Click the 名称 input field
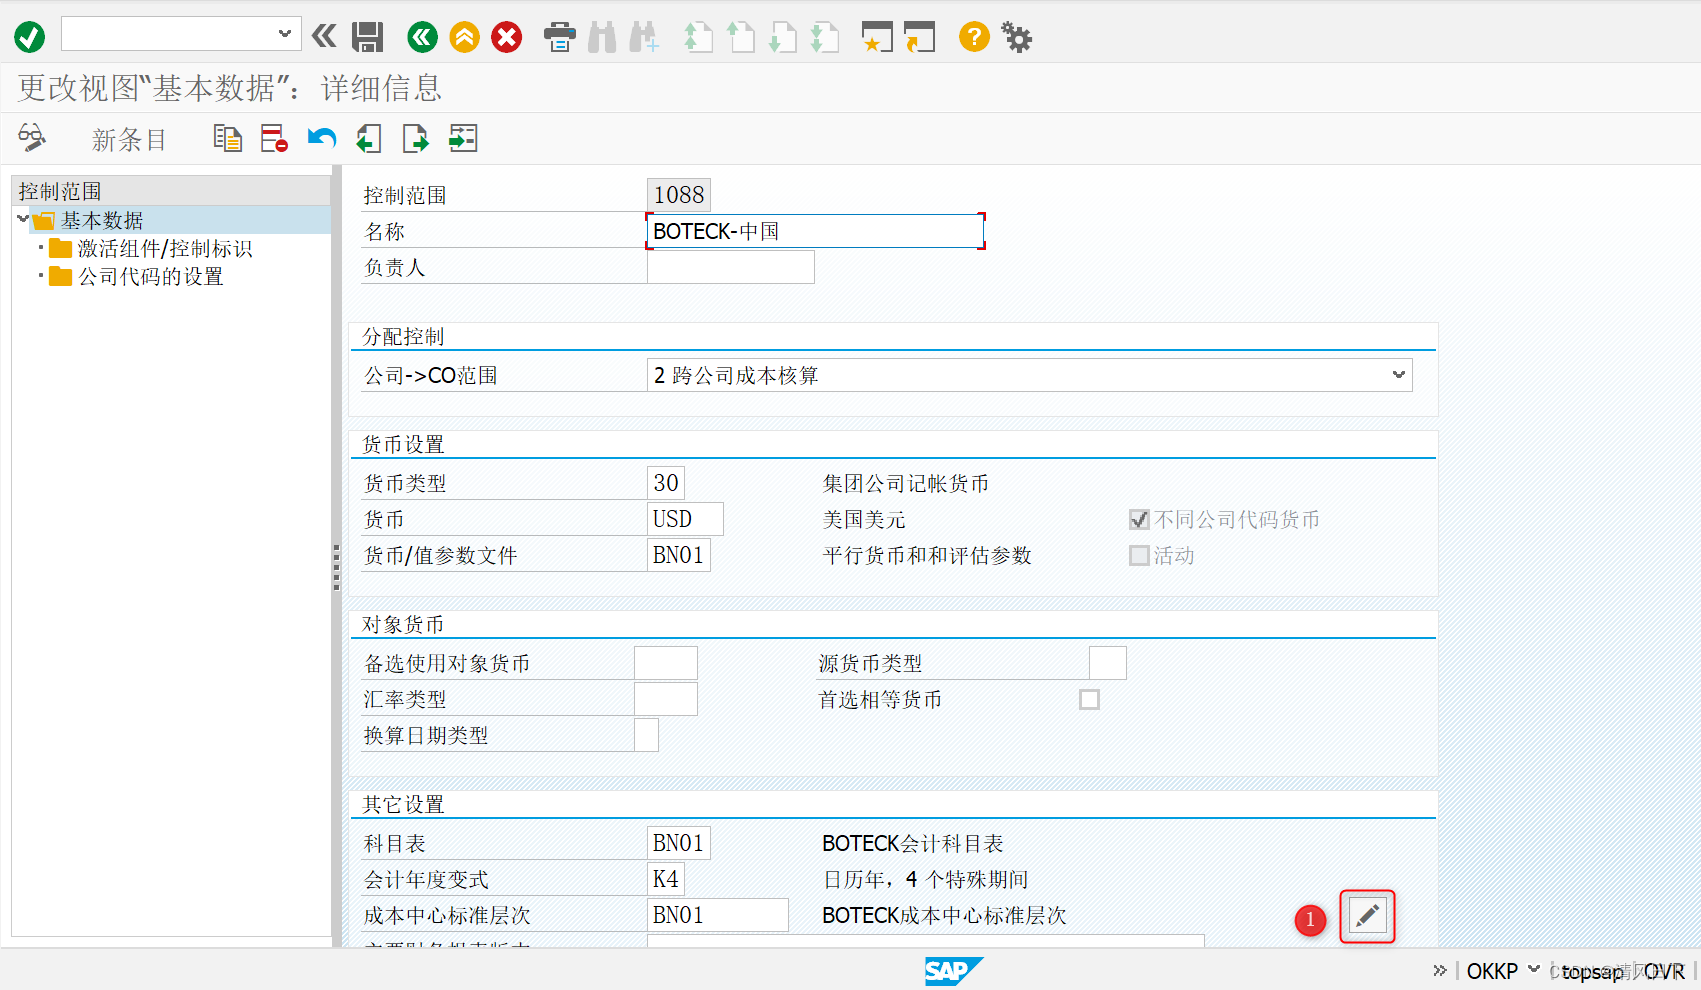Image resolution: width=1701 pixels, height=990 pixels. pos(815,231)
